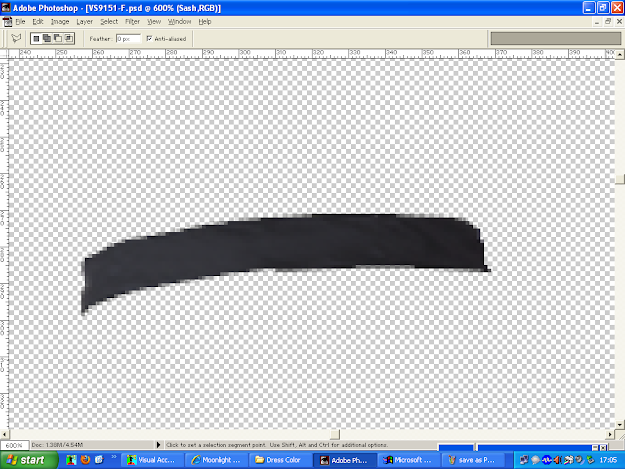Open the Filter menu
Screen dimensions: 625x469
tap(132, 22)
